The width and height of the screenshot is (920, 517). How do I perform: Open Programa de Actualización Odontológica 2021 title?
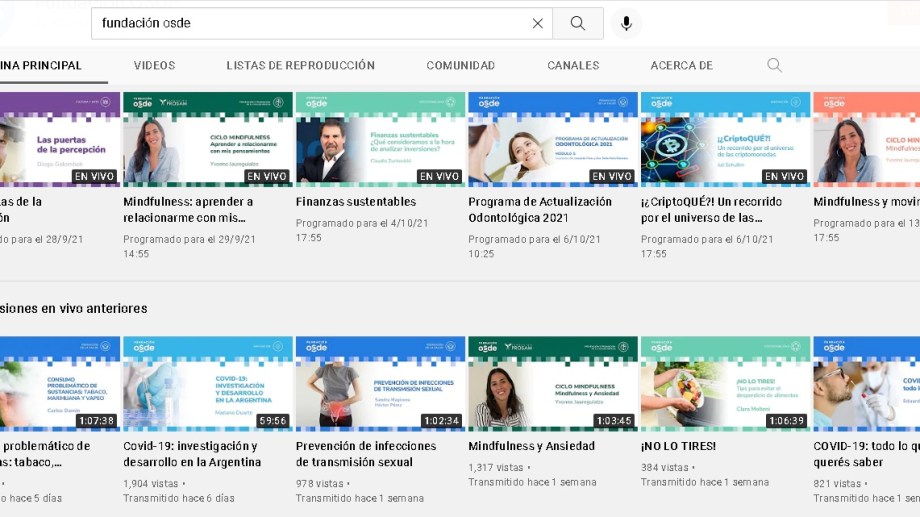540,209
